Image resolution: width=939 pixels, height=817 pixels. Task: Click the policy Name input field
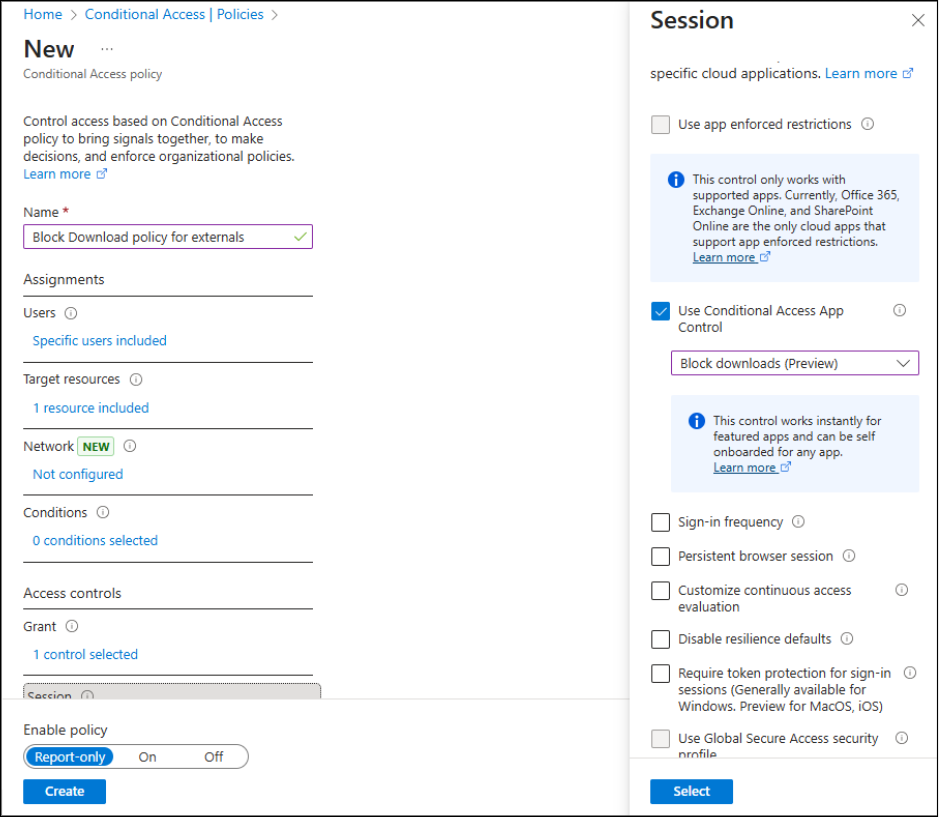click(168, 237)
